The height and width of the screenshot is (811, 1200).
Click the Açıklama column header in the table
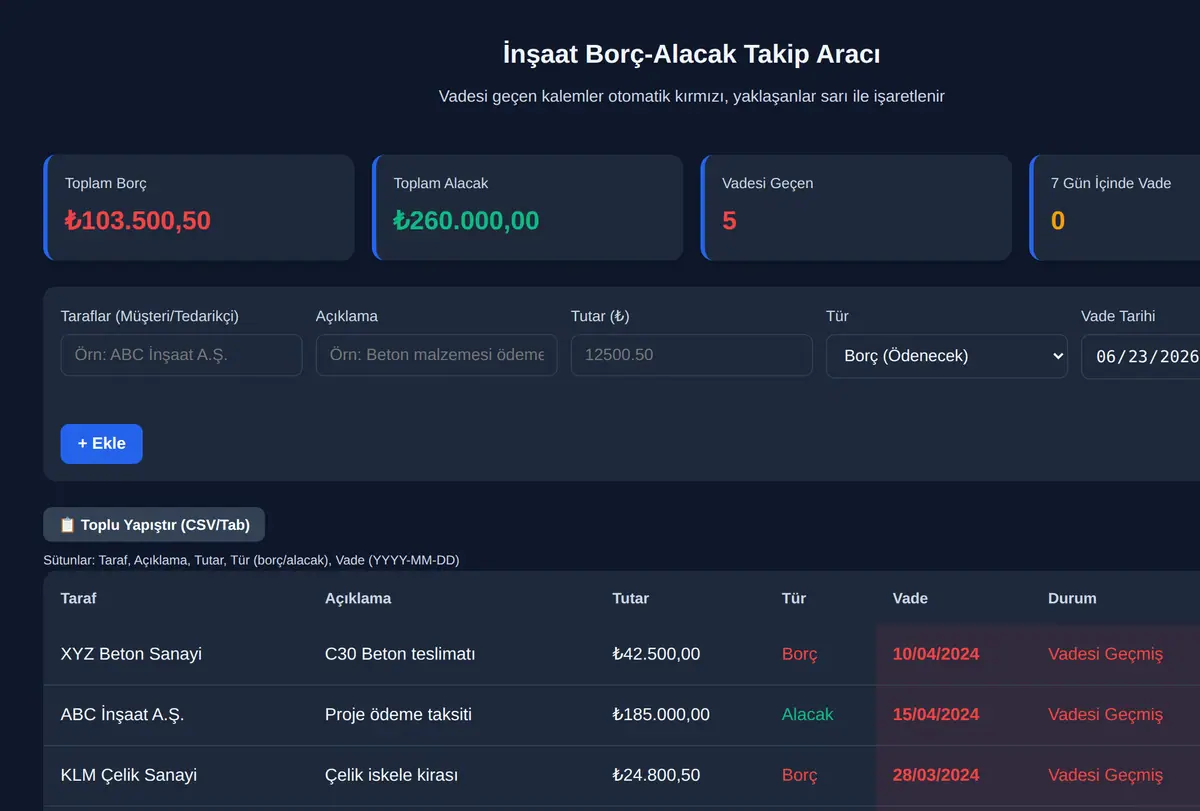(x=358, y=598)
